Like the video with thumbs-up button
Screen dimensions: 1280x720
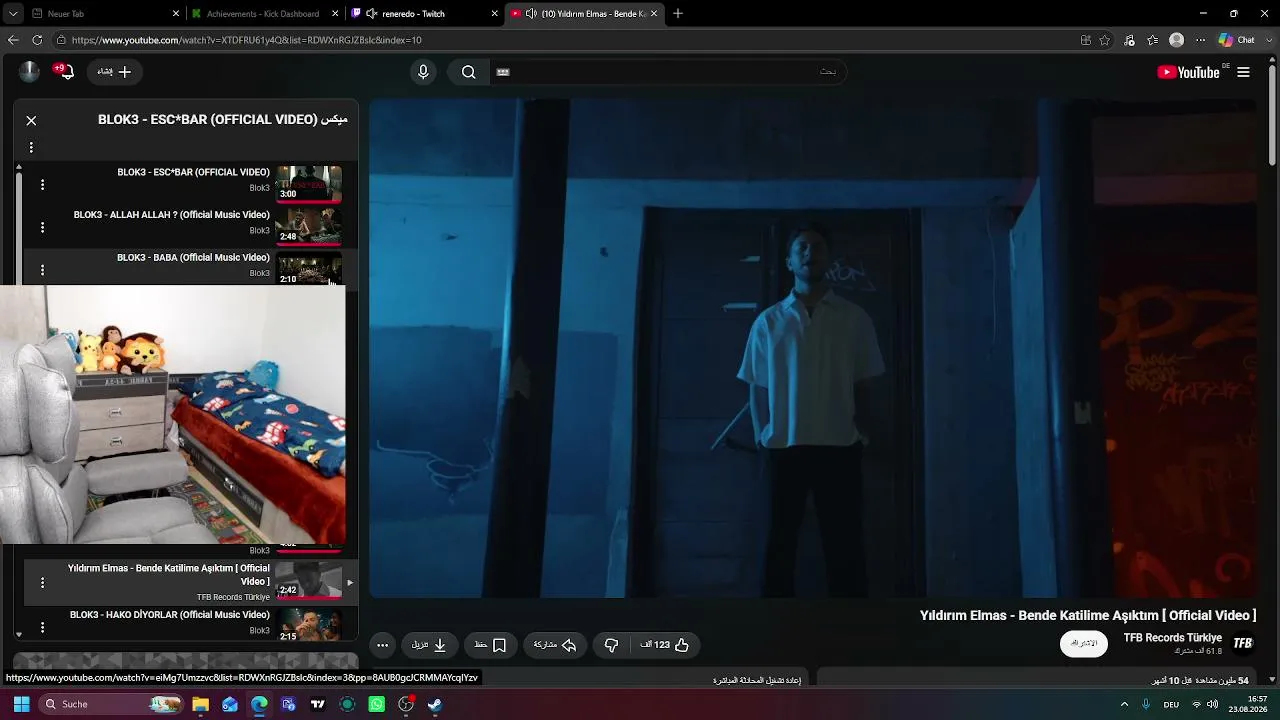pos(665,645)
